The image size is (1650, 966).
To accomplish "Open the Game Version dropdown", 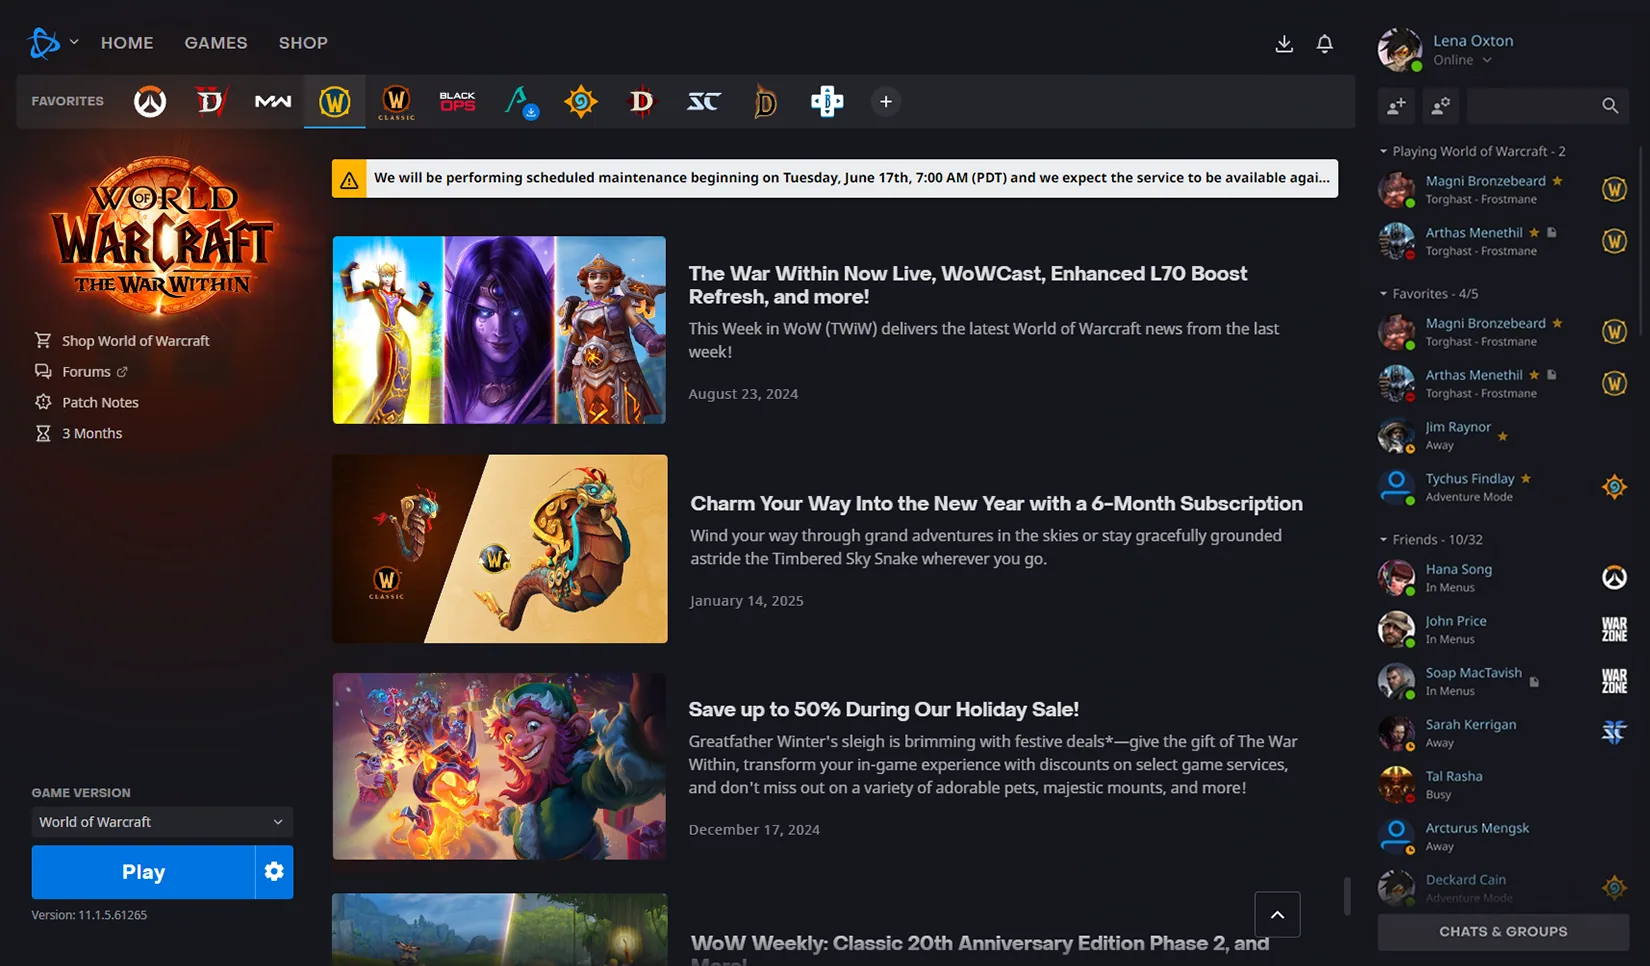I will [x=162, y=822].
